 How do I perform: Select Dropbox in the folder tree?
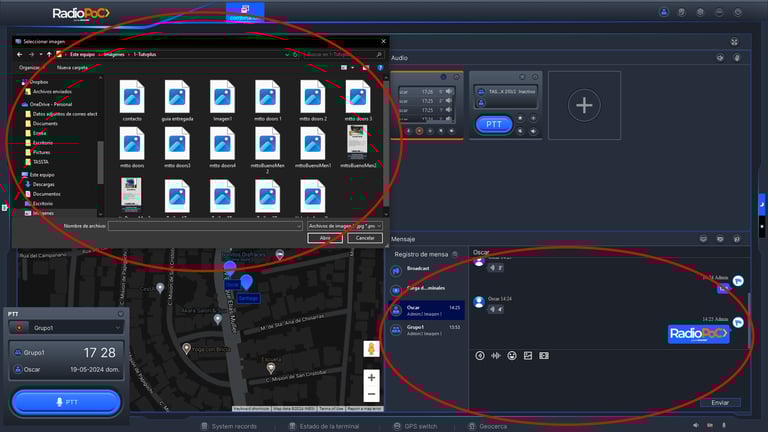[35, 82]
